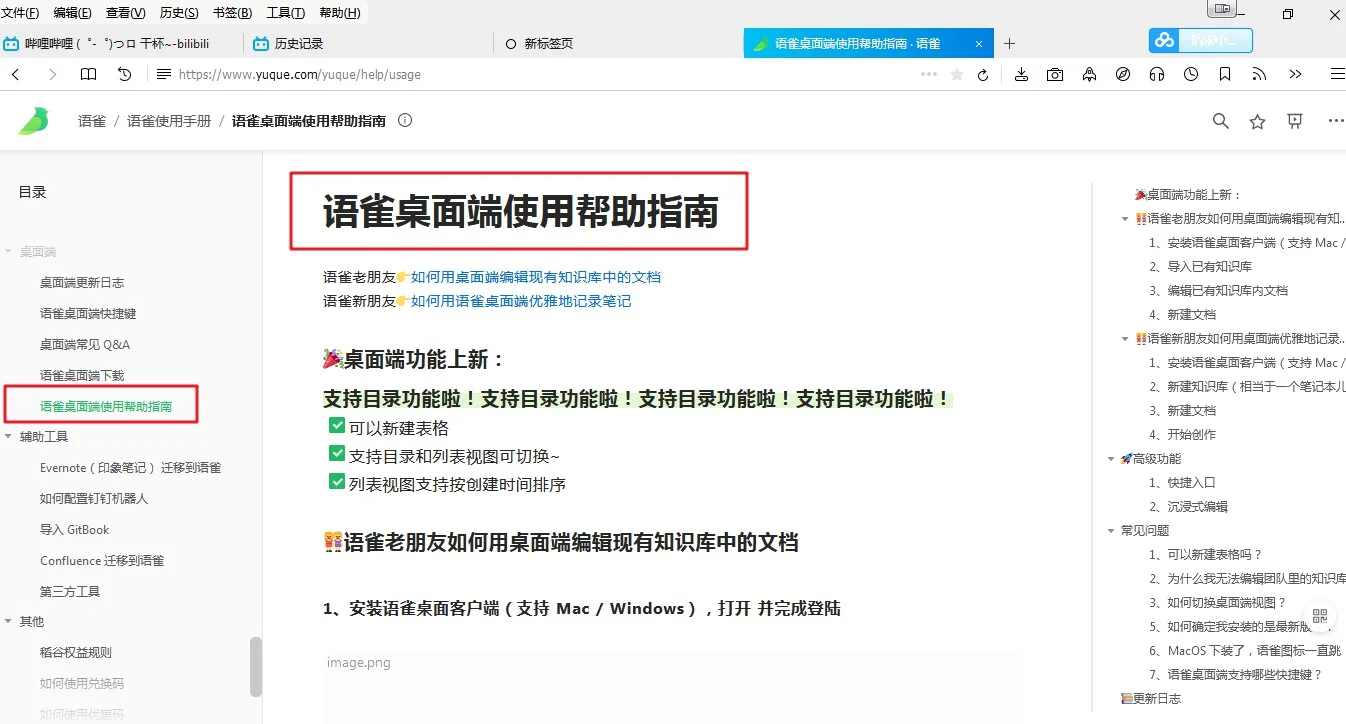Viewport: 1346px width, 724px height.
Task: Open the 文件(F) menu
Action: pyautogui.click(x=21, y=13)
